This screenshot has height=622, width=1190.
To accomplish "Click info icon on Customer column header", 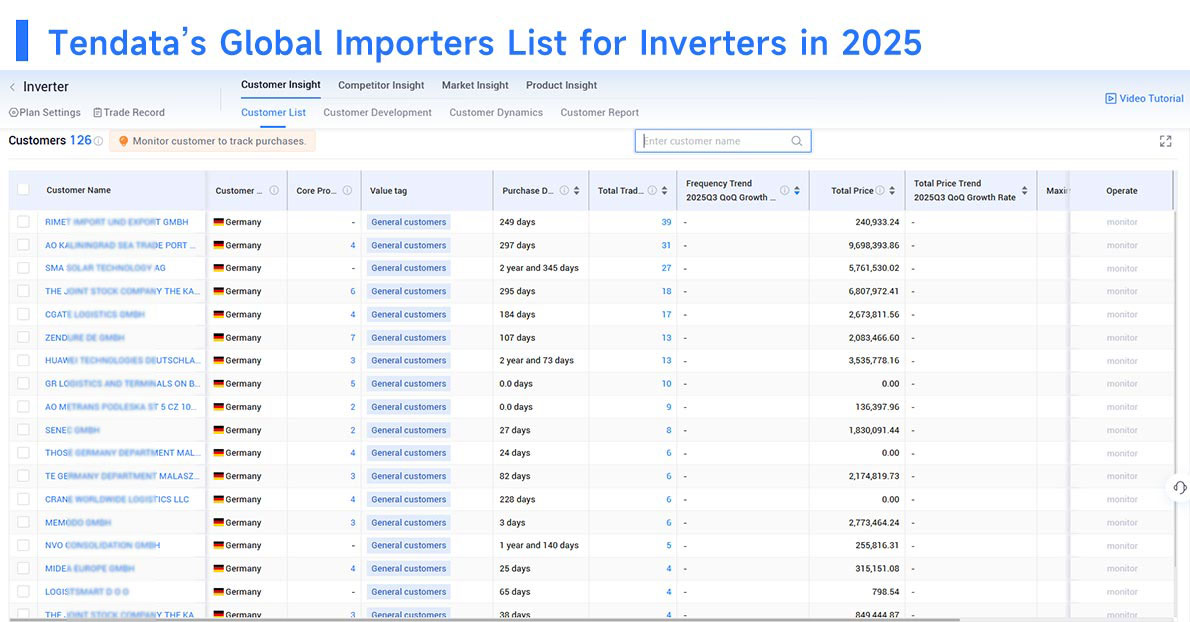I will pos(274,190).
